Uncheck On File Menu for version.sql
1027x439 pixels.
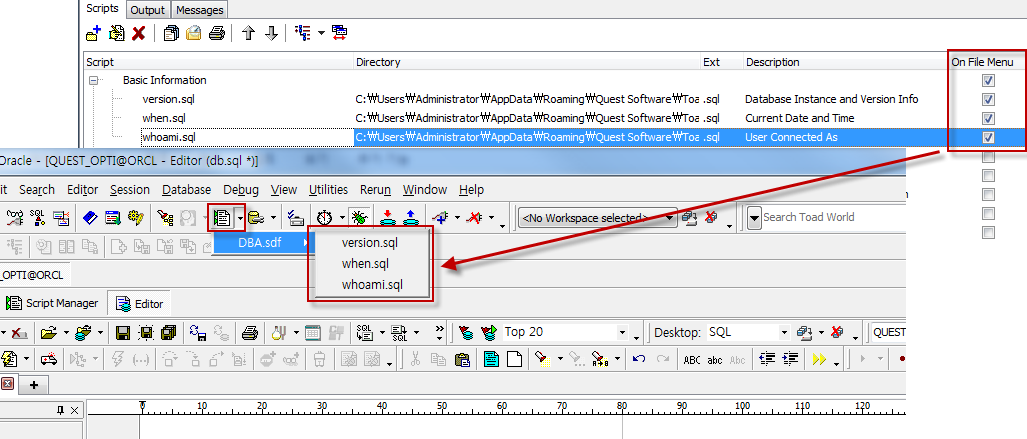988,99
